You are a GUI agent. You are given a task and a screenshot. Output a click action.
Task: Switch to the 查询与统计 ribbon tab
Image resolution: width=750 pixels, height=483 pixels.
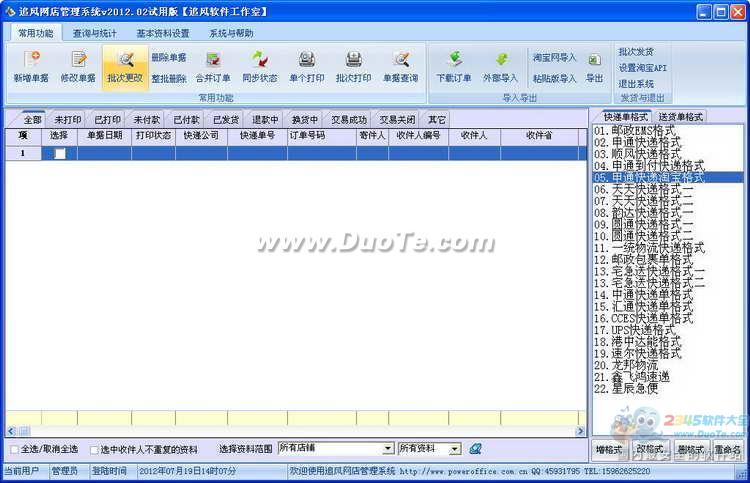point(94,33)
